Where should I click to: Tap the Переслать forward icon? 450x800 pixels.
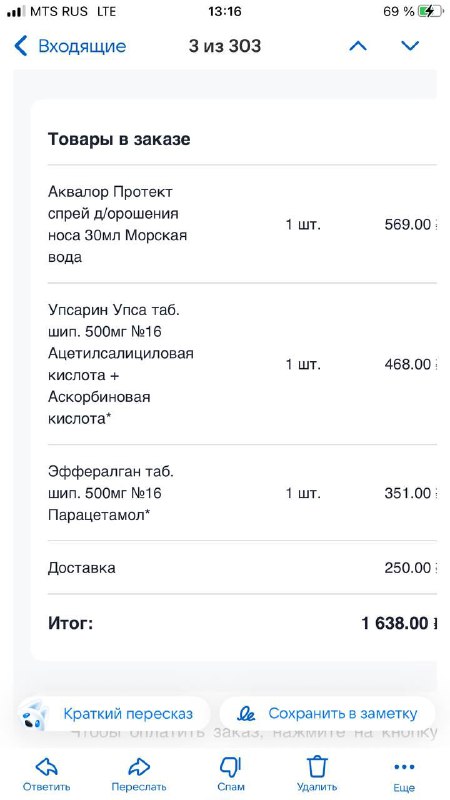click(139, 772)
